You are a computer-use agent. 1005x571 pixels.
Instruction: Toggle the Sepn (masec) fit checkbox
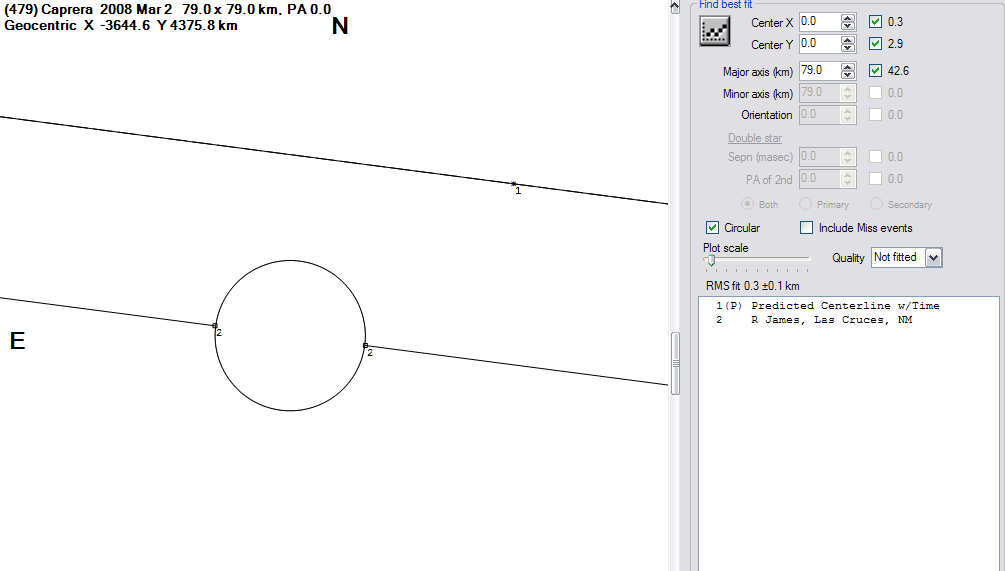pyautogui.click(x=876, y=156)
